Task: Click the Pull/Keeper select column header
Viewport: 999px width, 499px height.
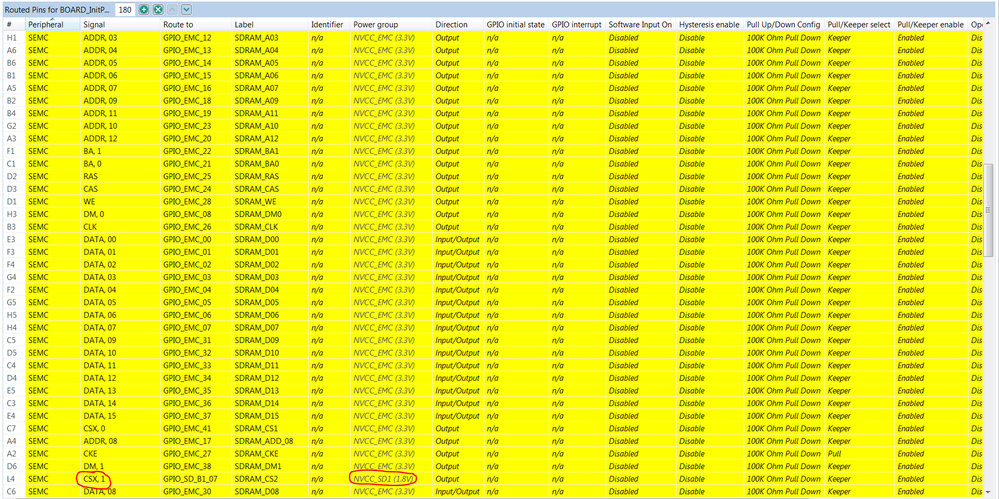Action: (x=859, y=24)
